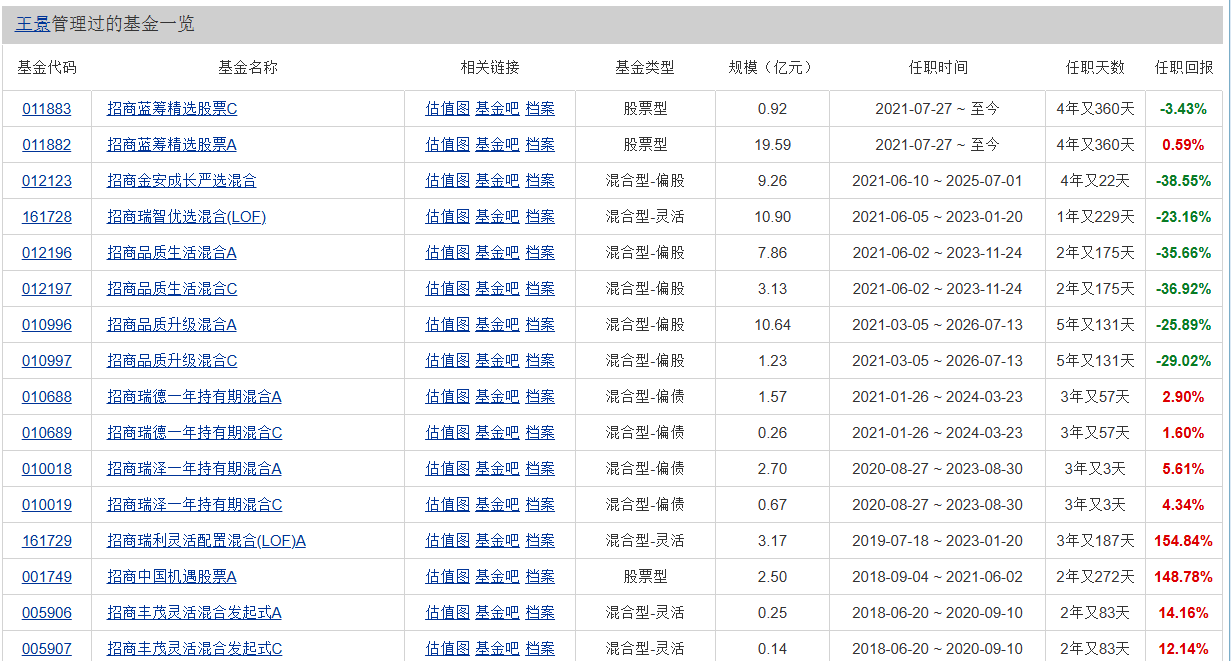View 估值图 for 招商中国机遇股票A
Screen dimensions: 1231x661
pos(447,577)
